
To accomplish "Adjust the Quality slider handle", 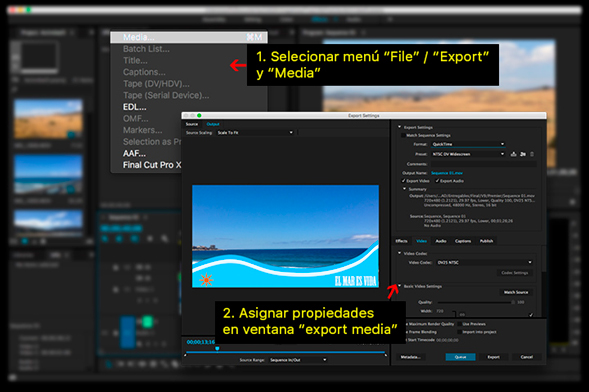I will tap(513, 302).
